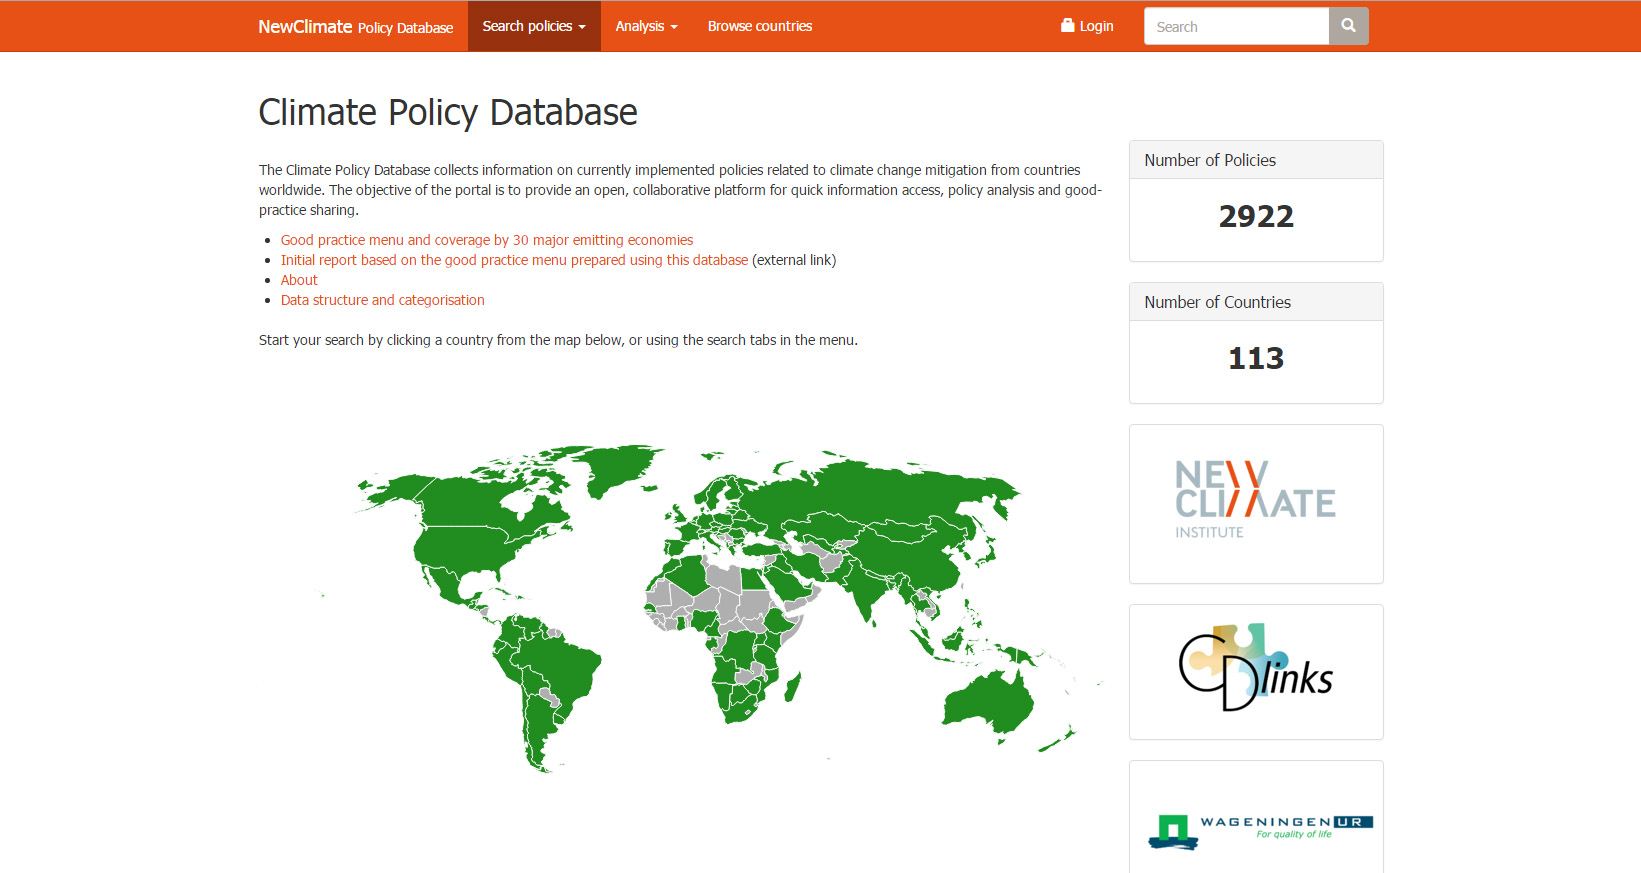This screenshot has width=1641, height=873.
Task: Click the Login lock icon
Action: (x=1067, y=26)
